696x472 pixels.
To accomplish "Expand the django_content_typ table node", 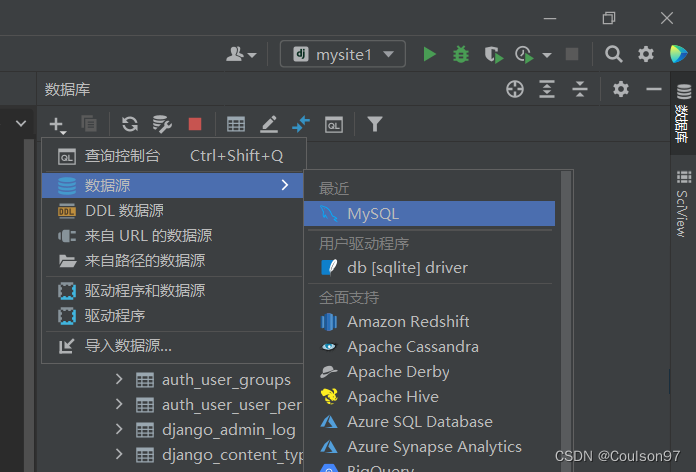I will coord(119,454).
